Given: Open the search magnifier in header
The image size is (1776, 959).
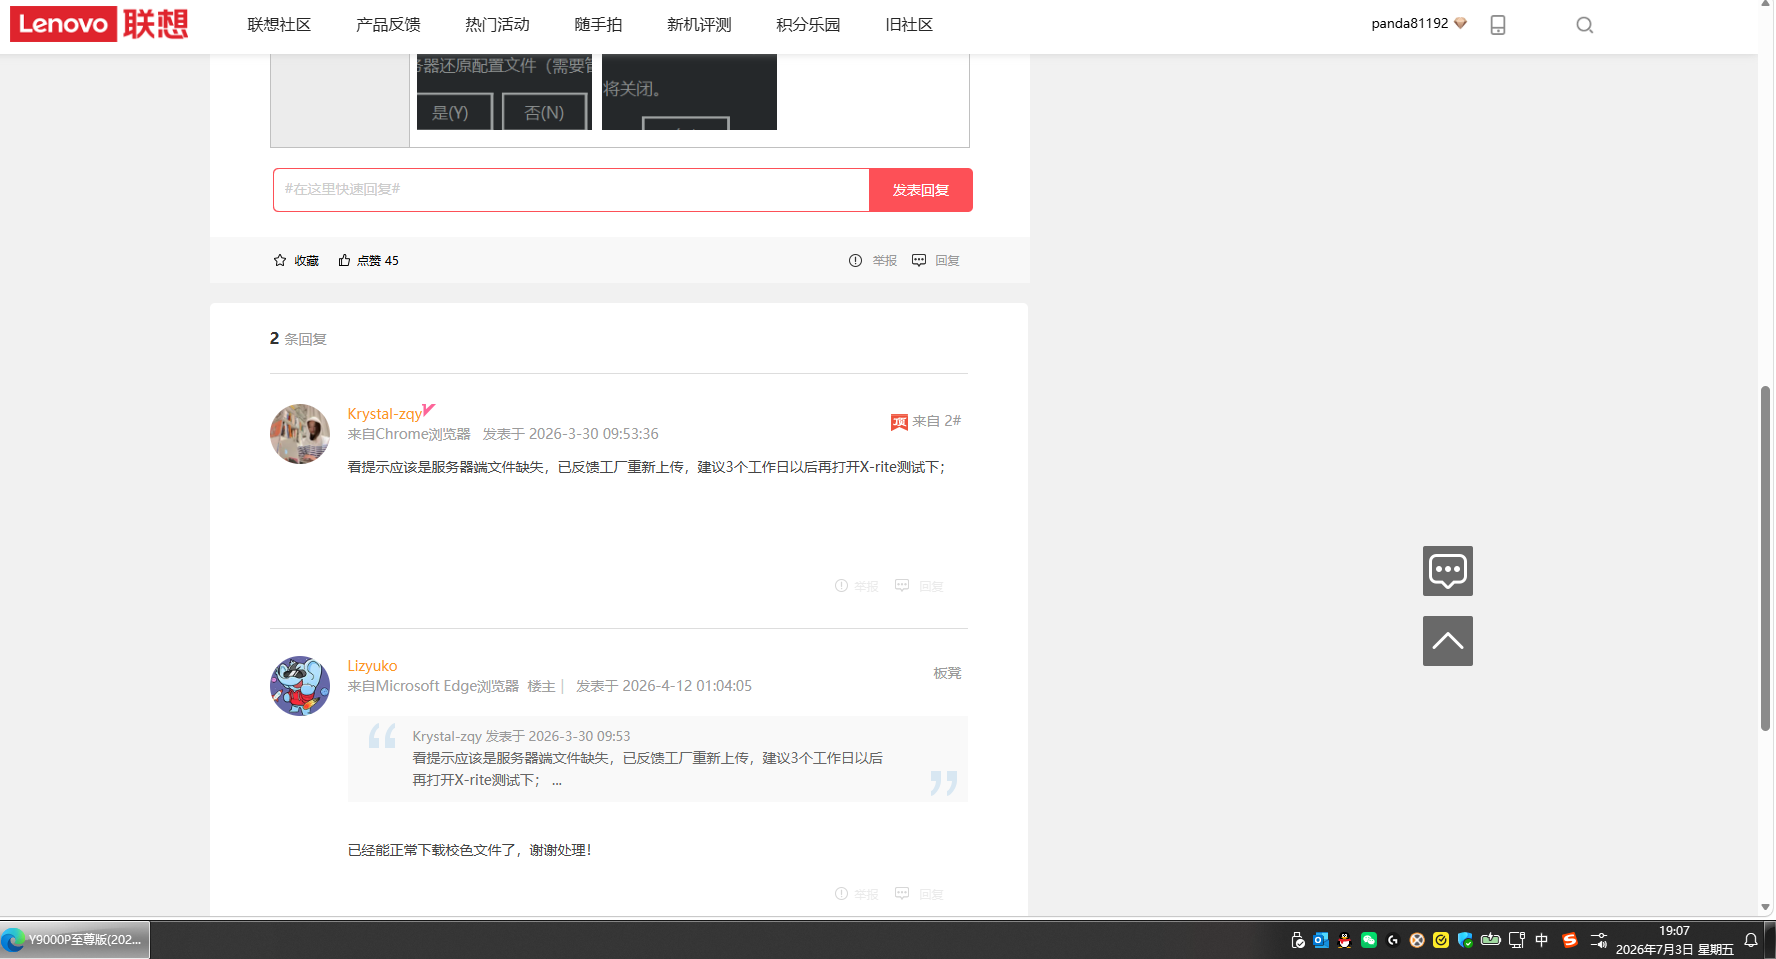Looking at the screenshot, I should tap(1584, 25).
